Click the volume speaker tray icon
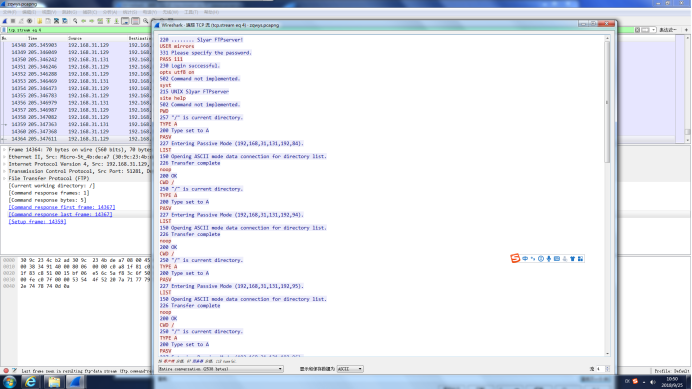The image size is (692, 389). [x=653, y=382]
